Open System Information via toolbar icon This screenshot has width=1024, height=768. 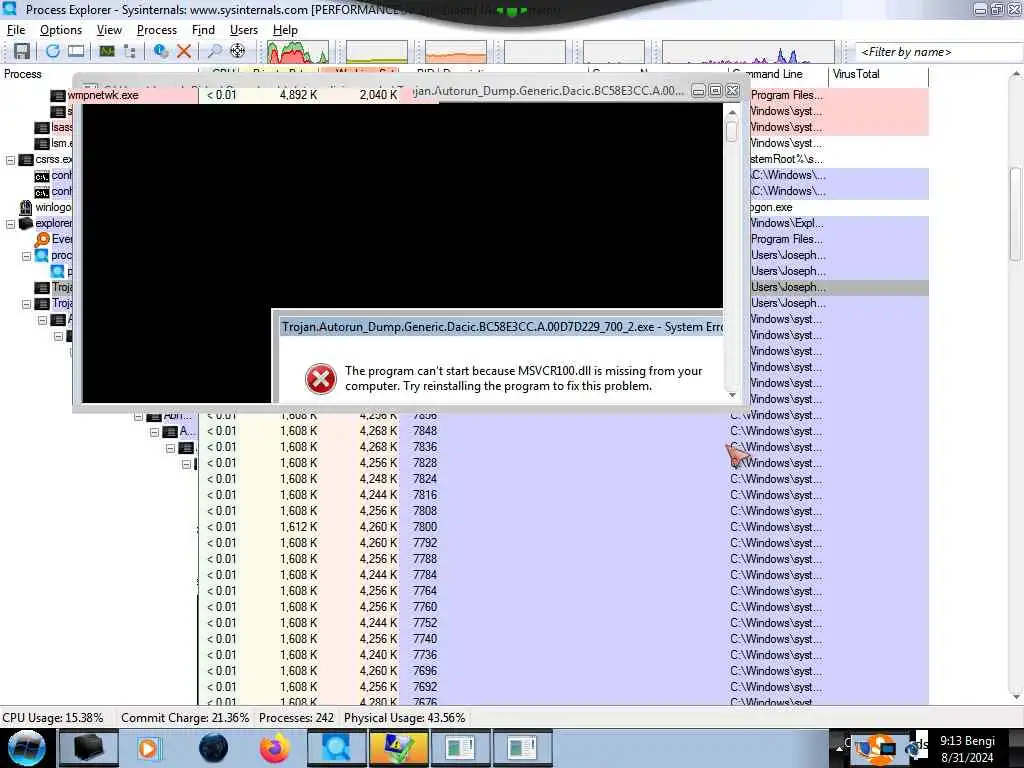pyautogui.click(x=106, y=51)
